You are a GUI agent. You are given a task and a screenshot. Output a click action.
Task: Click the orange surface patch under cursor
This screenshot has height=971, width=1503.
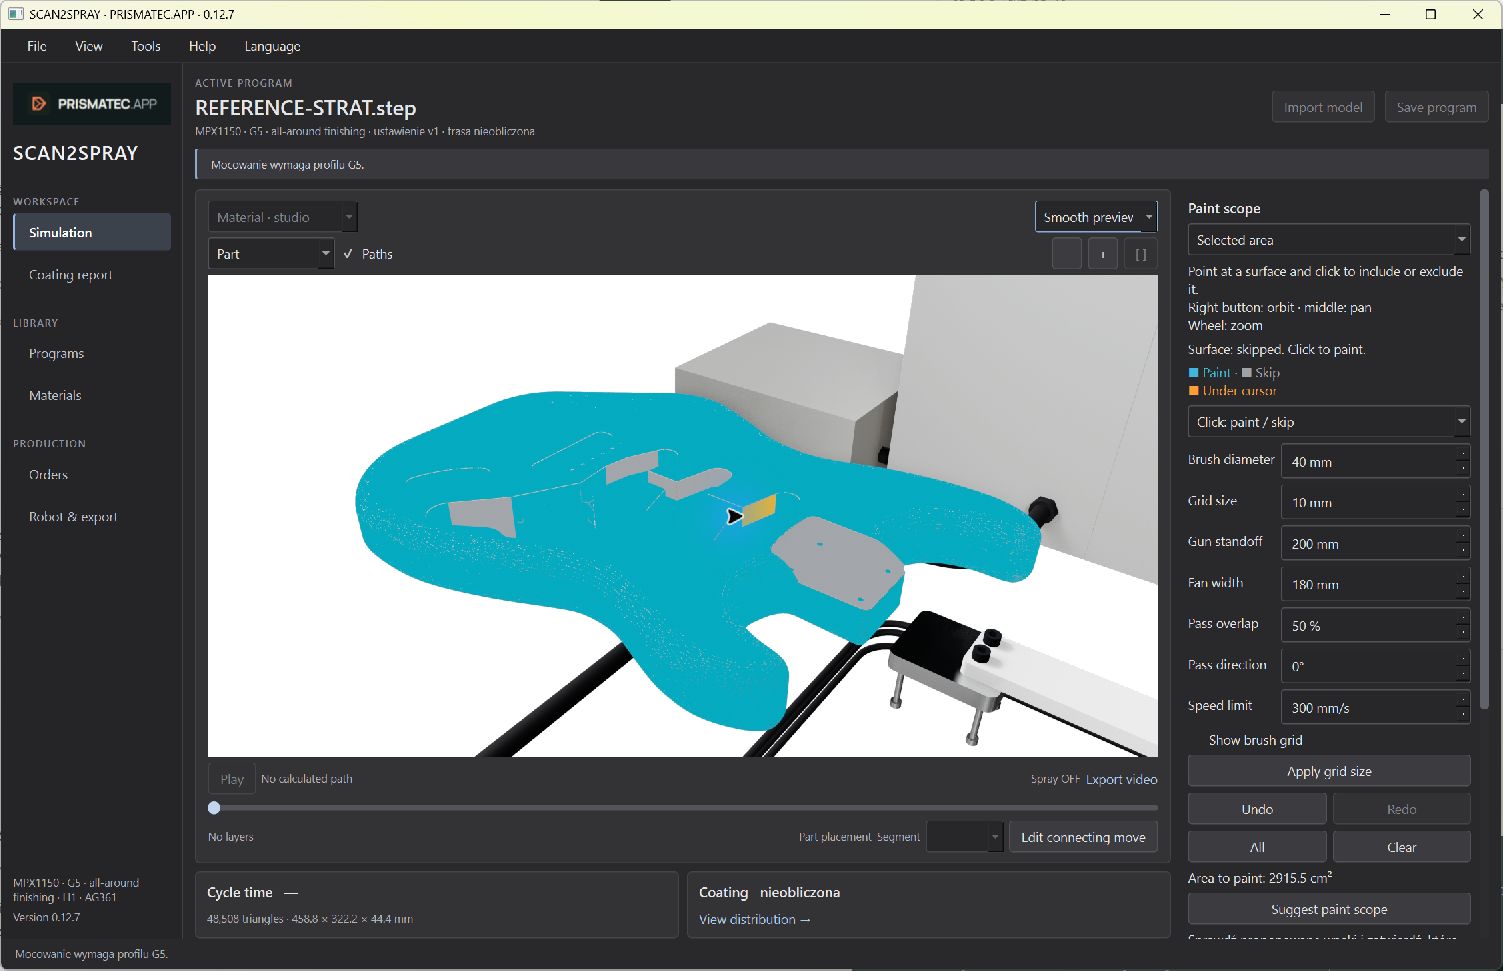pyautogui.click(x=761, y=508)
